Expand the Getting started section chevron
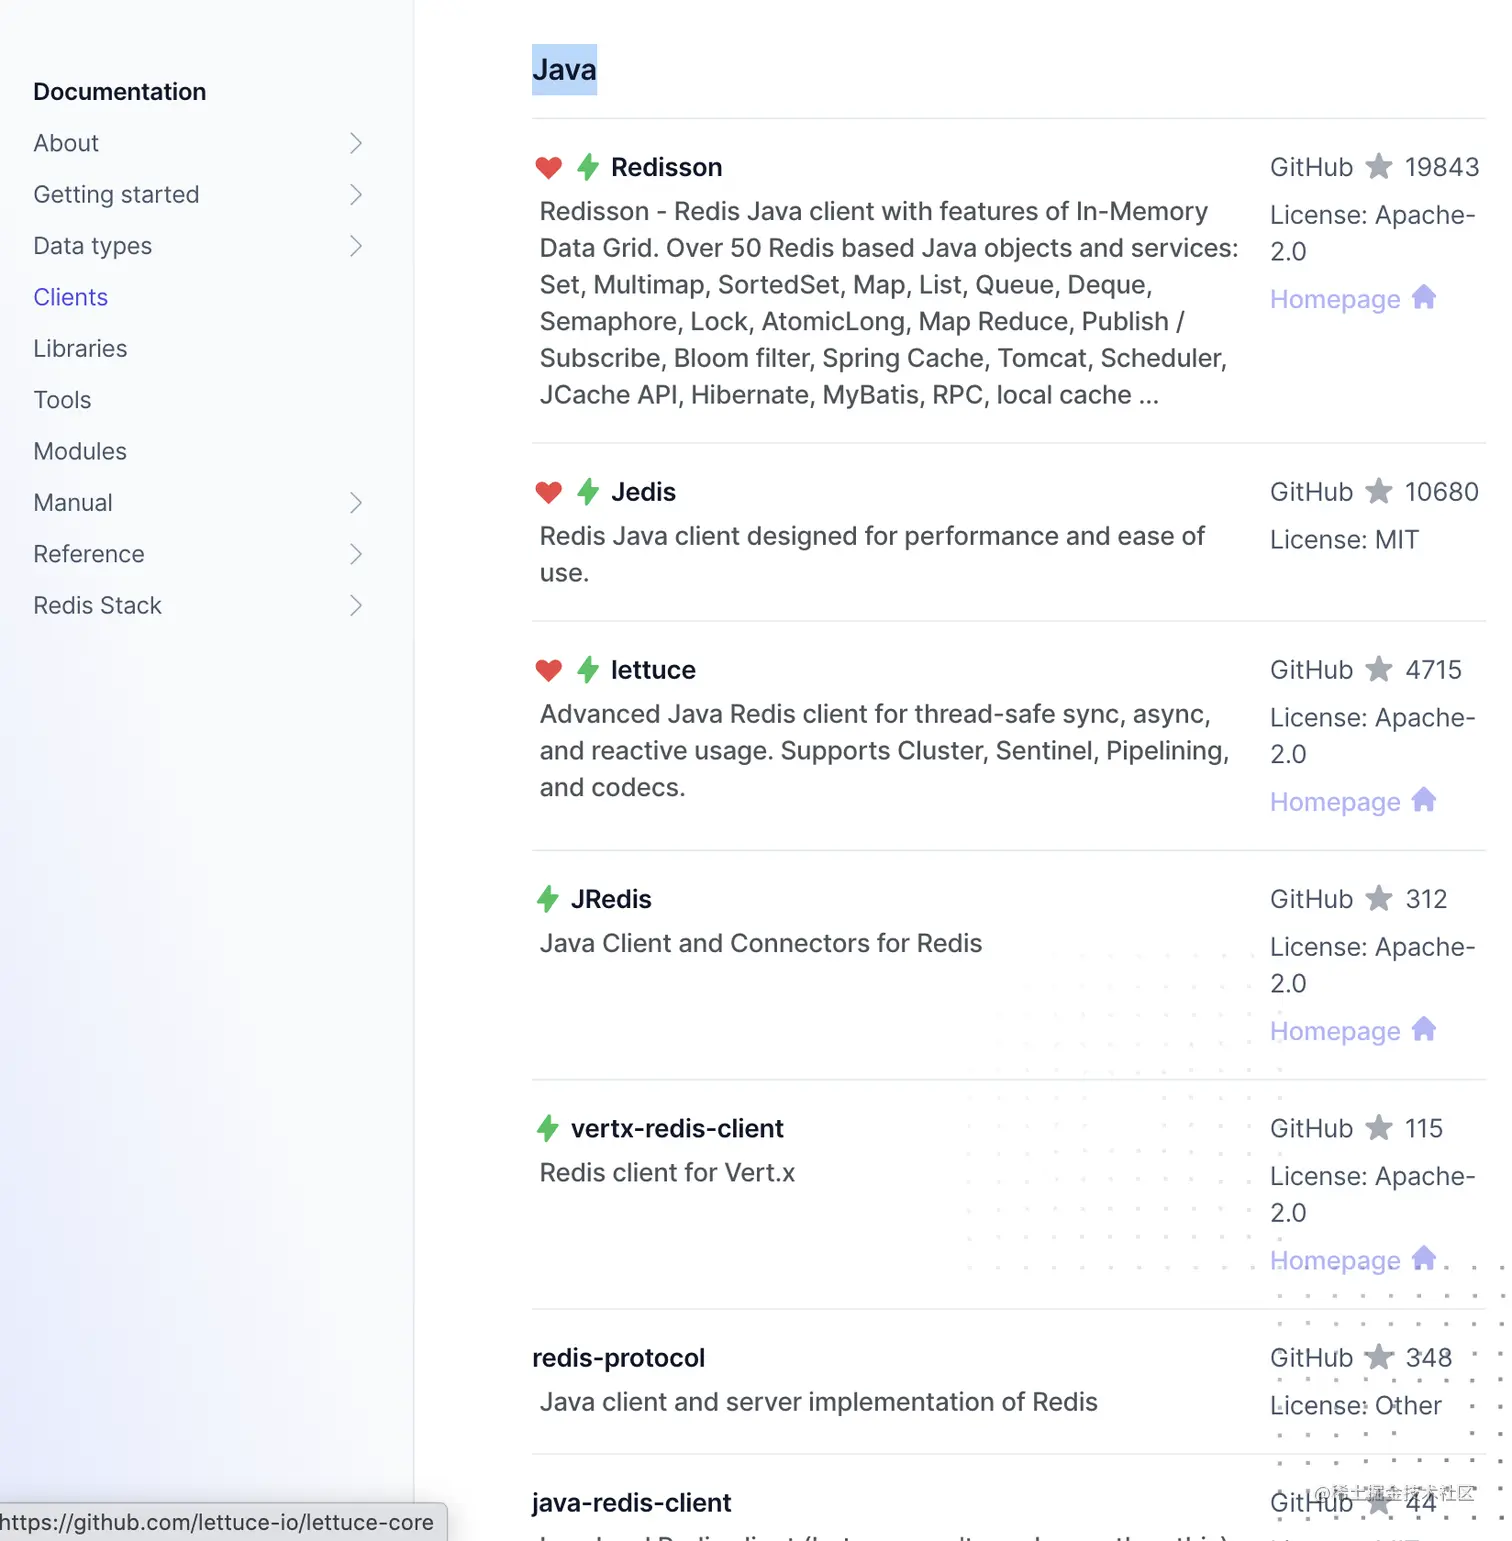 tap(356, 194)
